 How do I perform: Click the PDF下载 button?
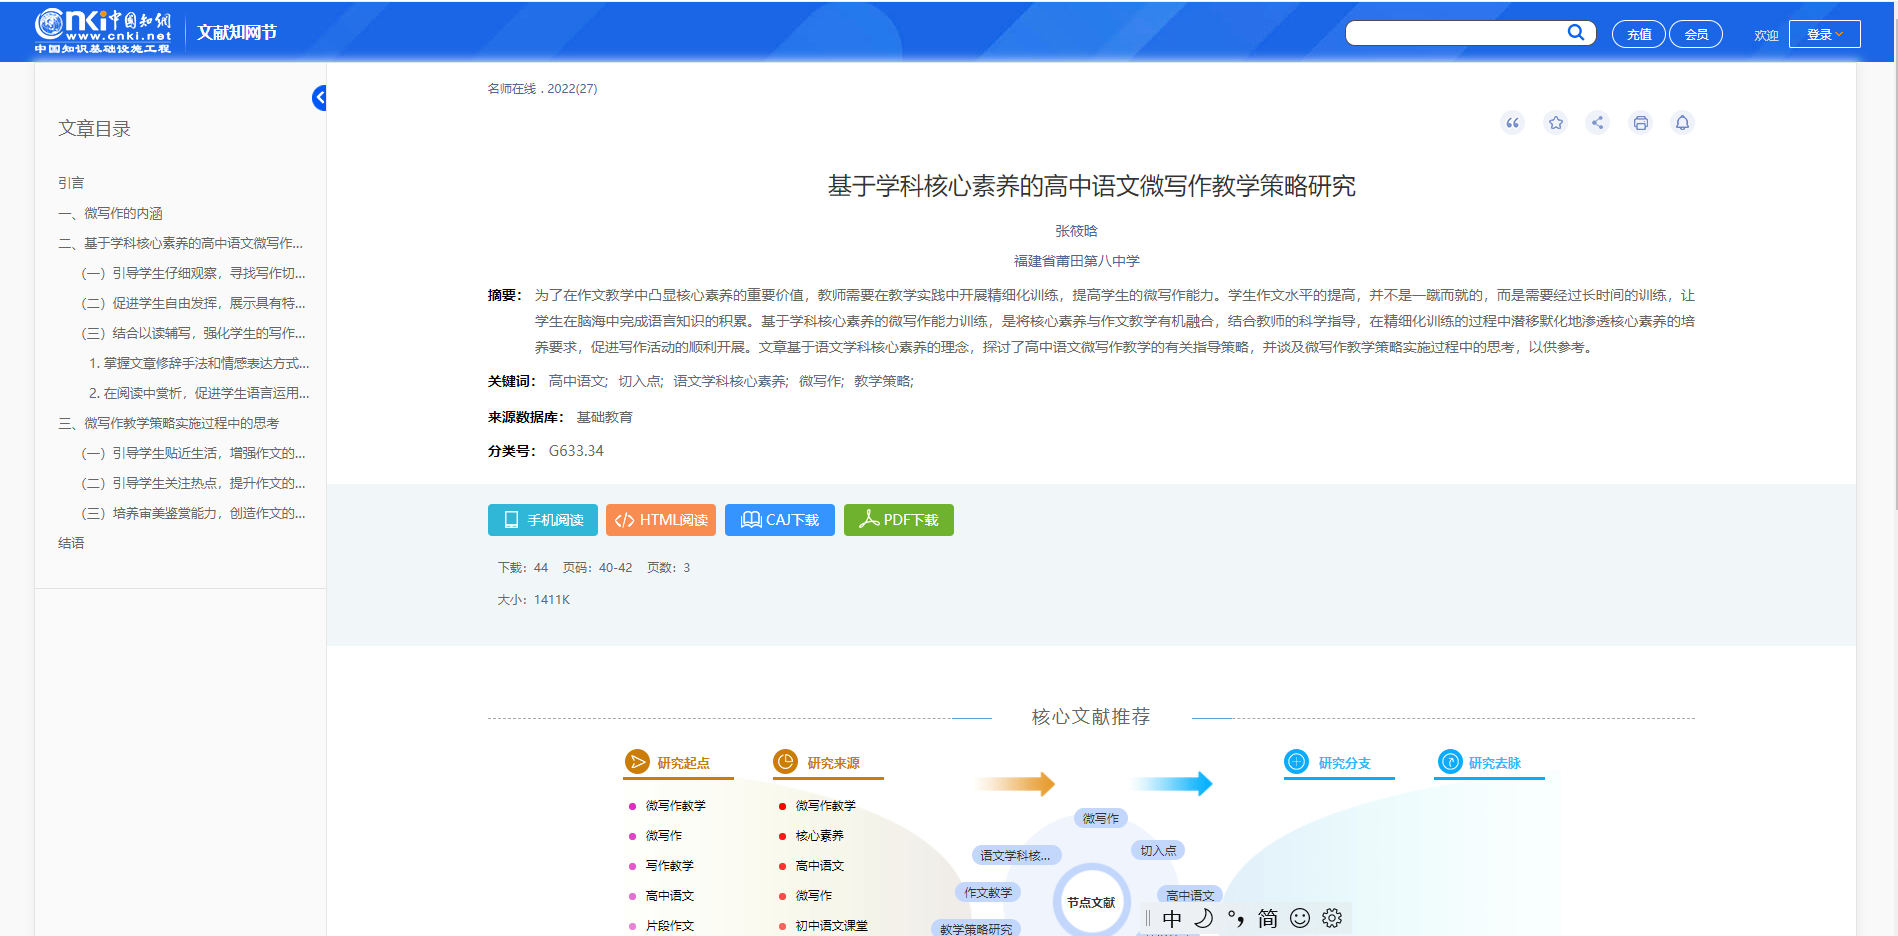(899, 520)
